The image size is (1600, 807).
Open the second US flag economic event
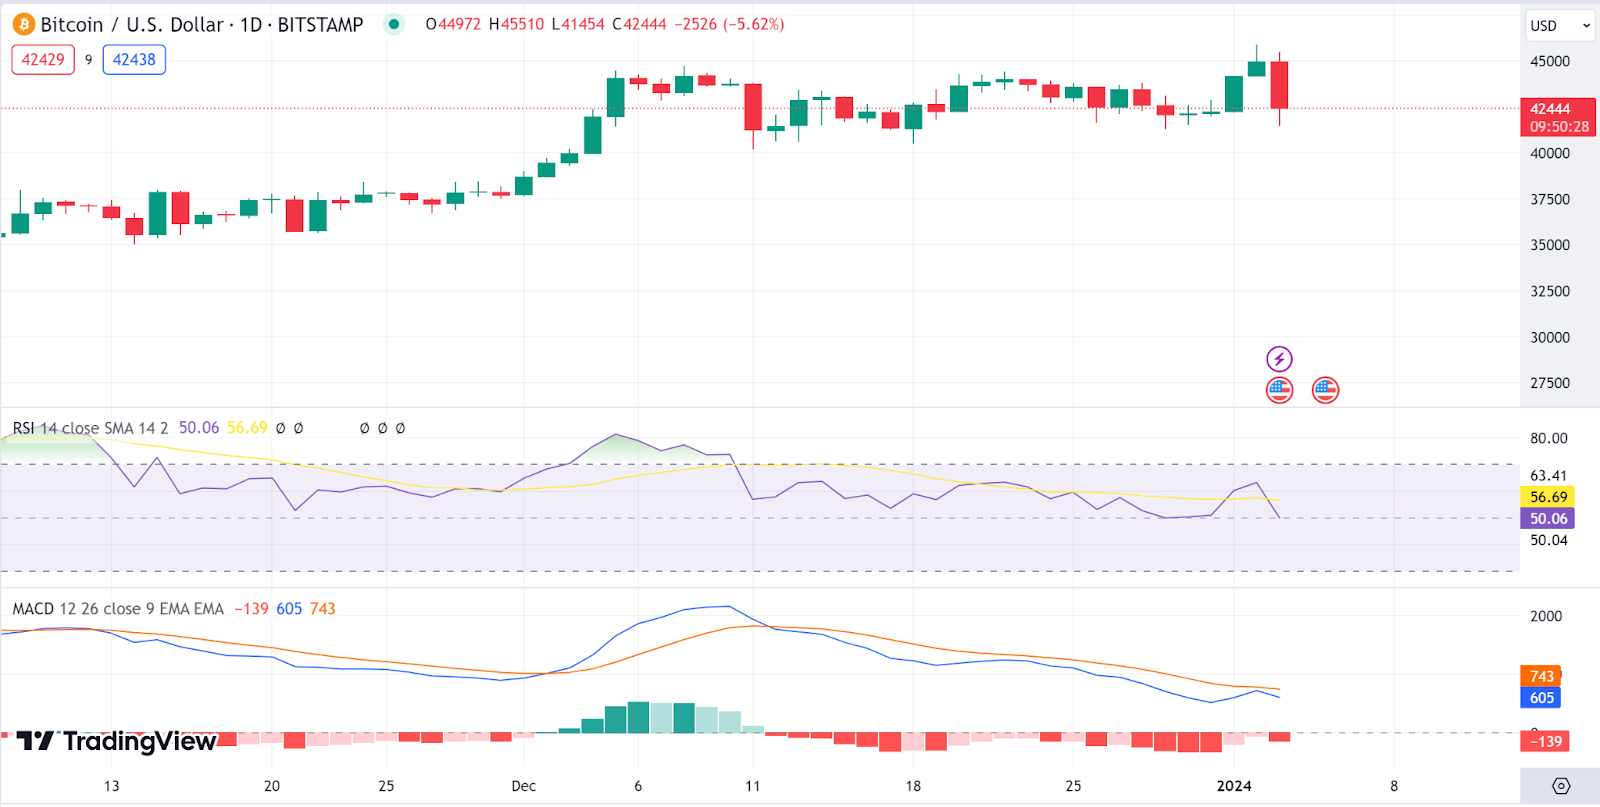[x=1325, y=390]
